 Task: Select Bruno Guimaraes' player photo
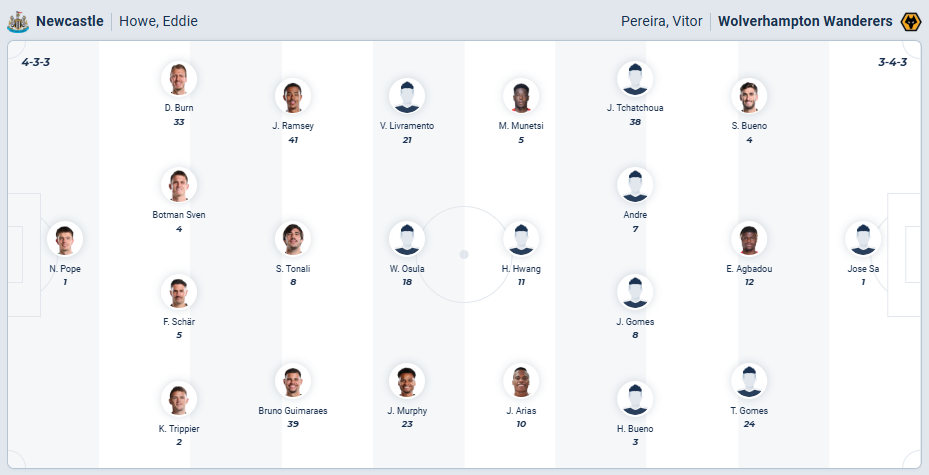293,381
